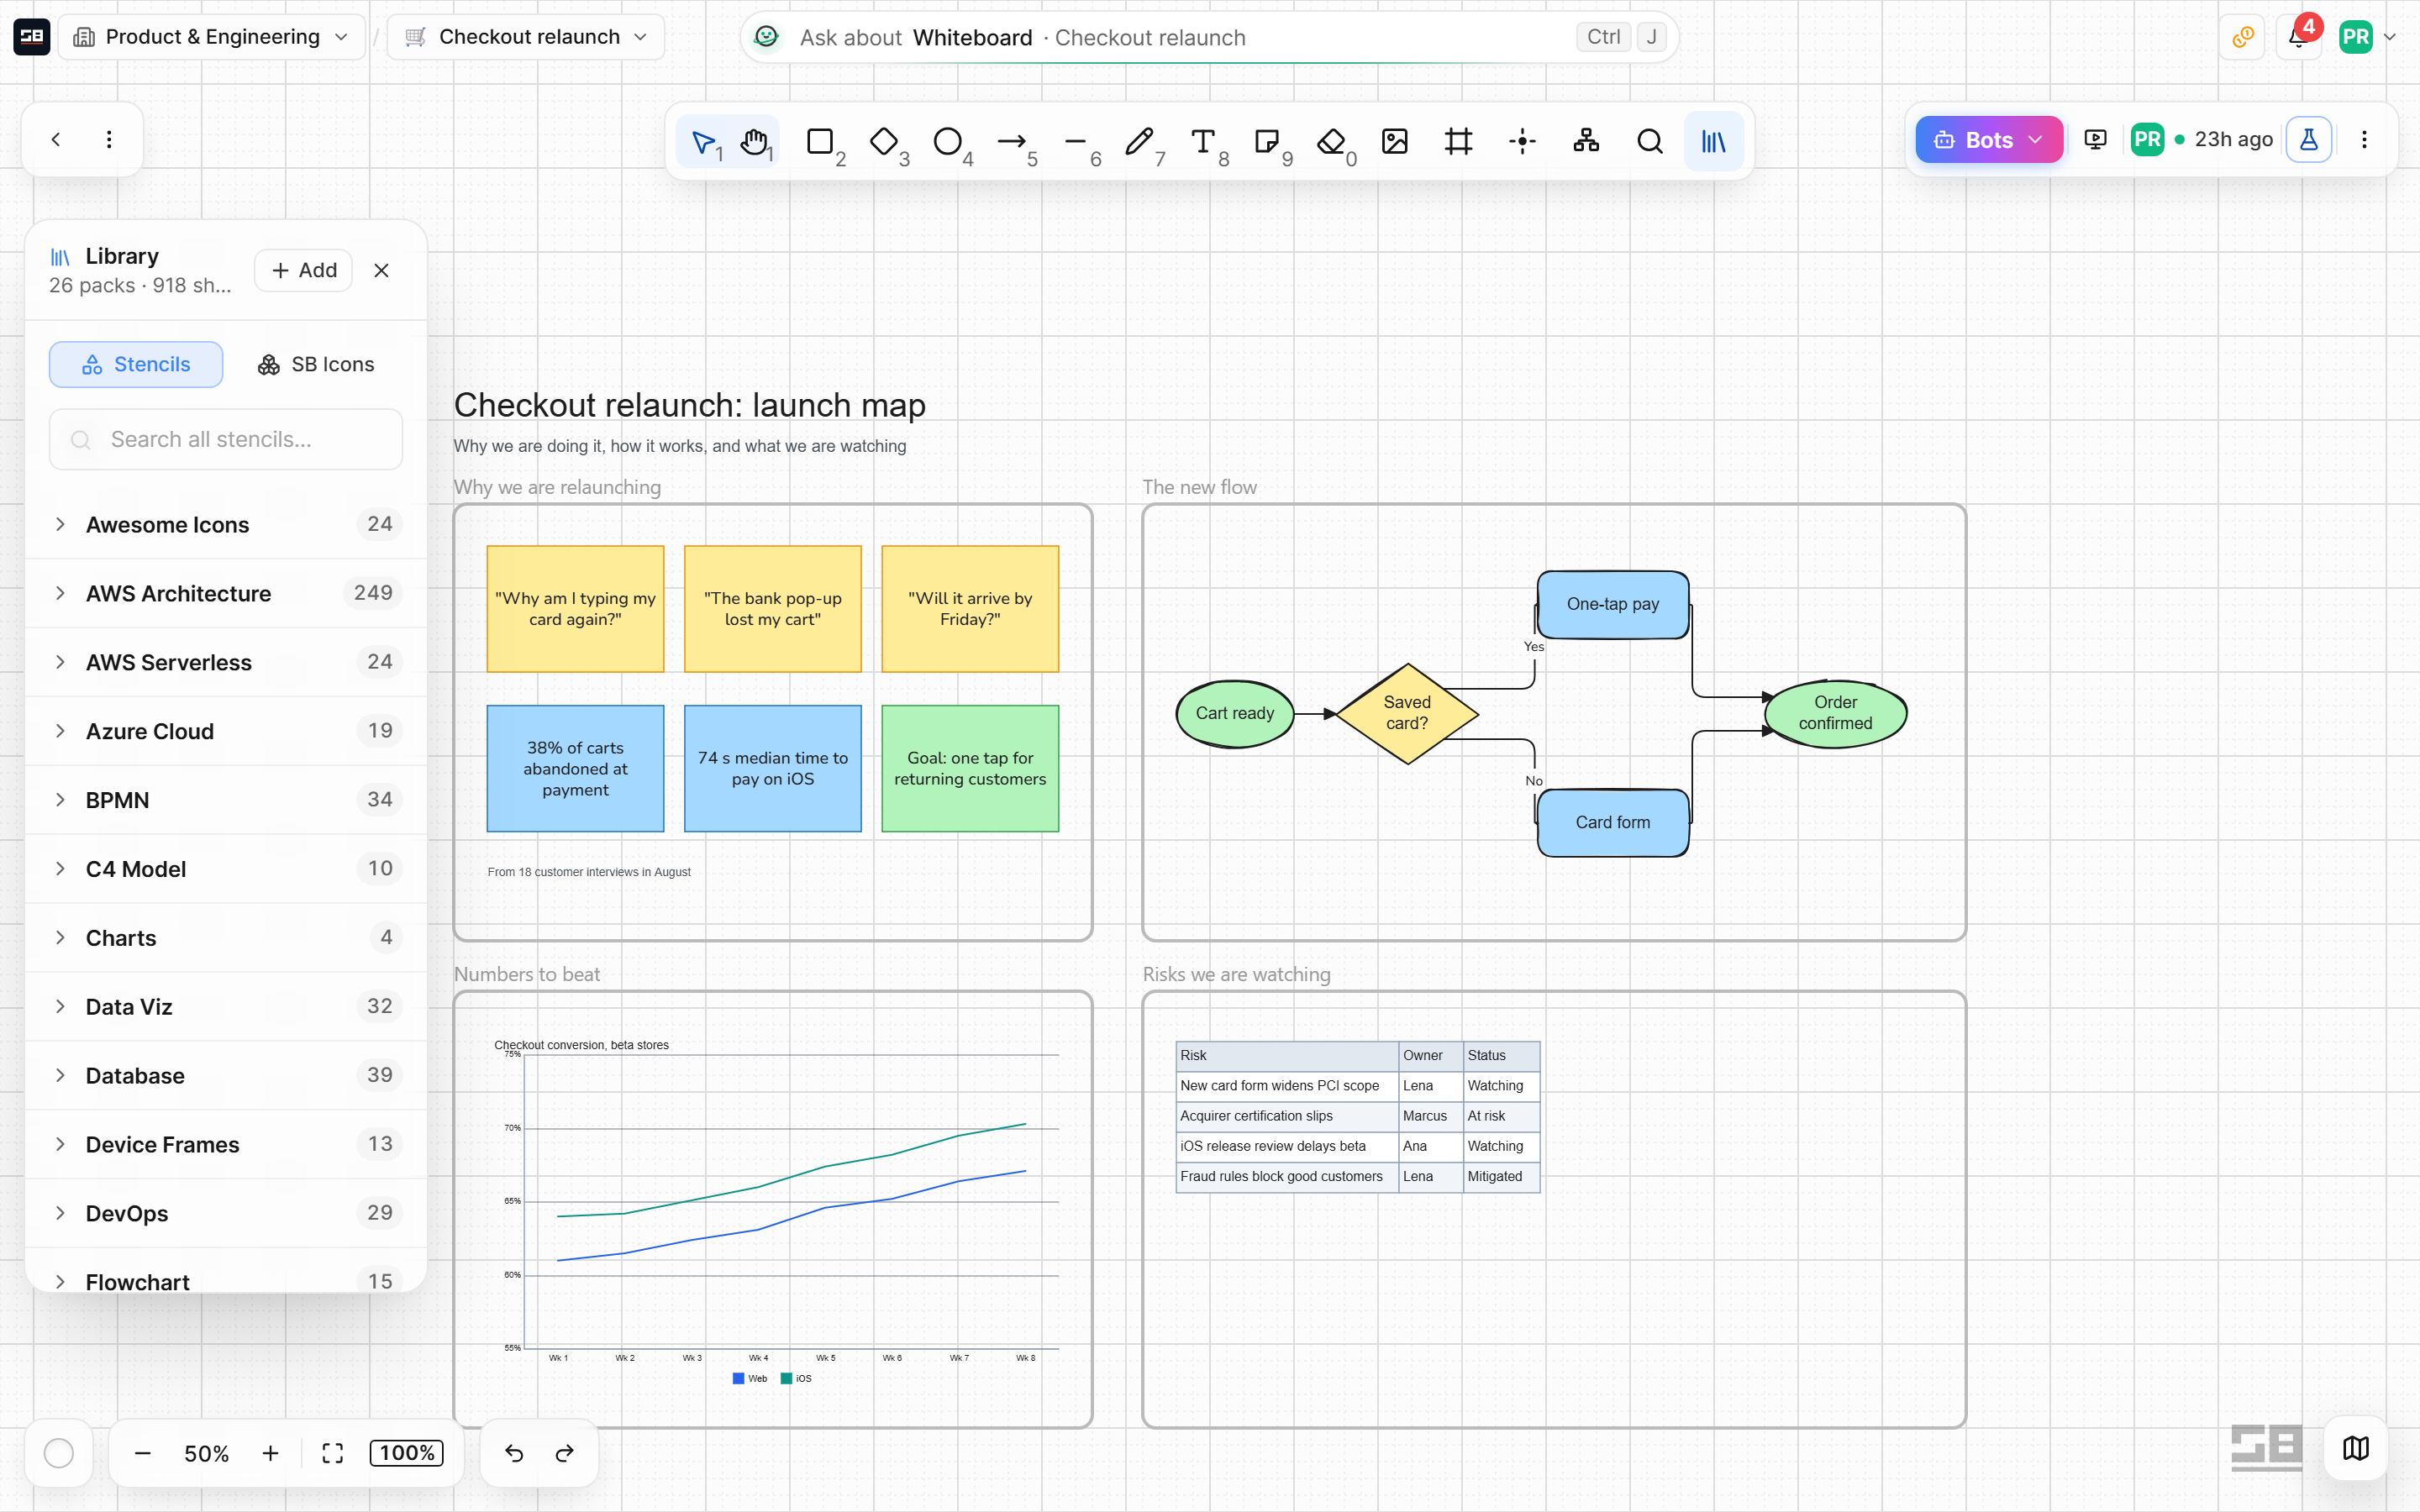Image resolution: width=2420 pixels, height=1512 pixels.
Task: Focus the Search all stencils field
Action: click(x=226, y=439)
